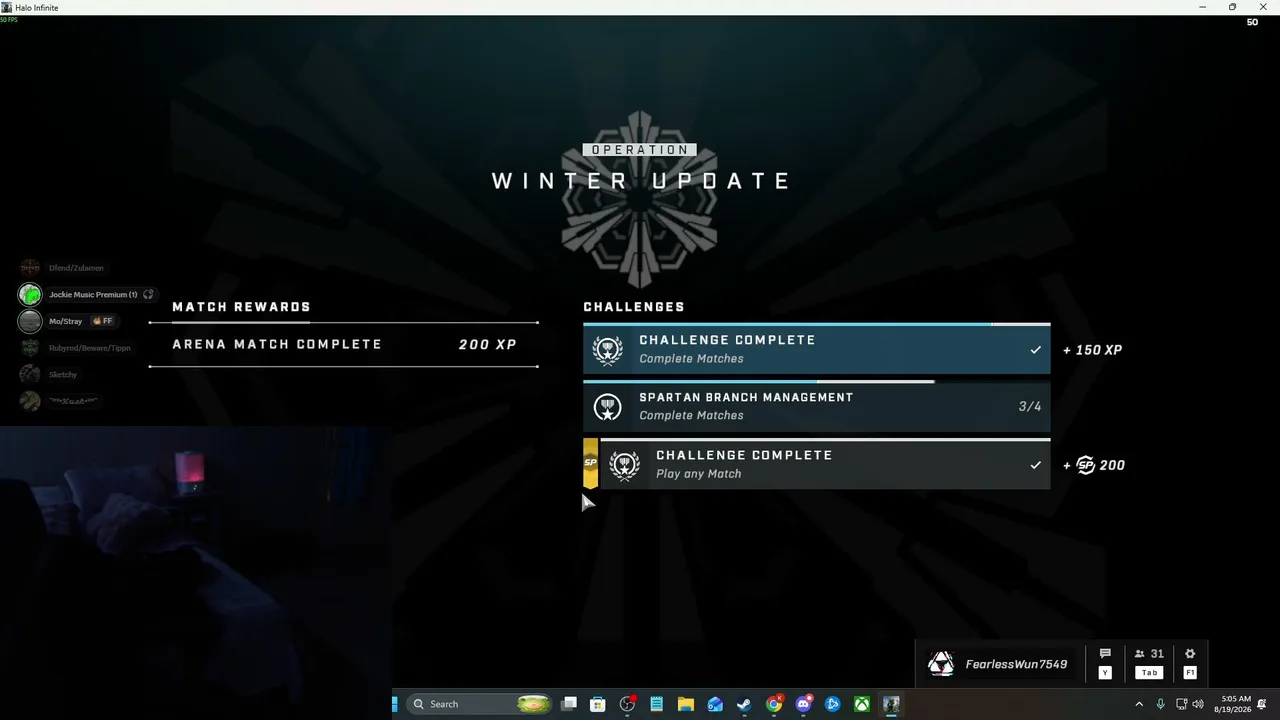
Task: Click the "200 XP" match reward value
Action: (488, 344)
